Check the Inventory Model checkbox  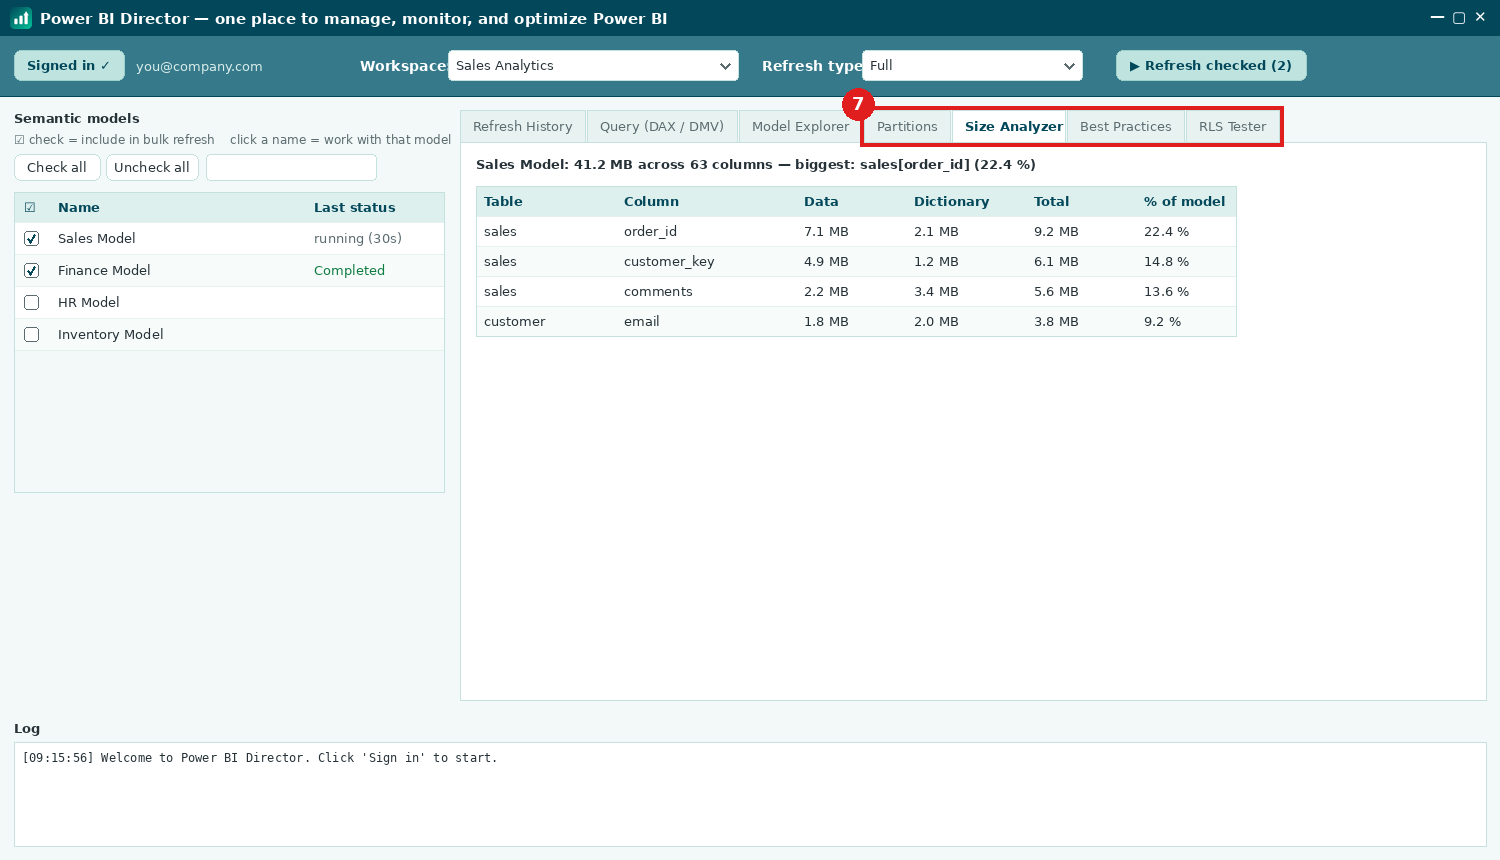[31, 335]
